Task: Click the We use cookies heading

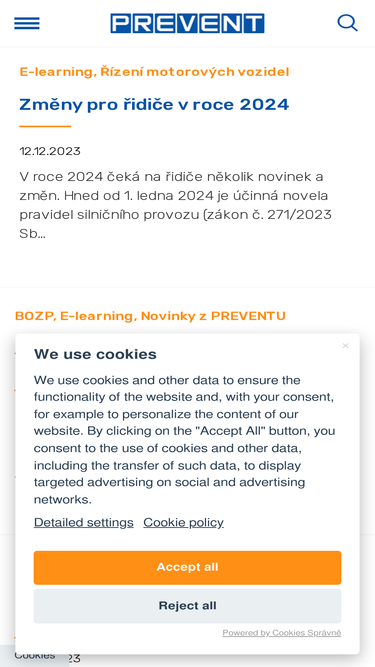Action: 95,354
